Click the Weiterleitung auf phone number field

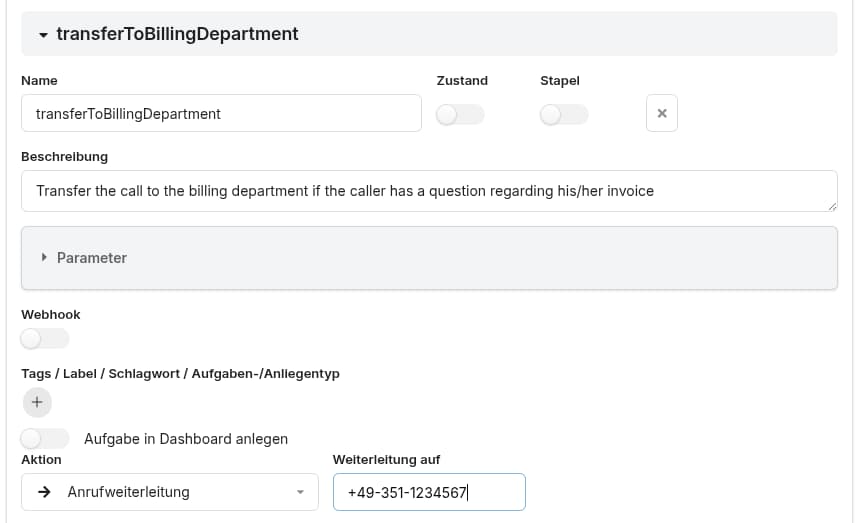[x=429, y=492]
